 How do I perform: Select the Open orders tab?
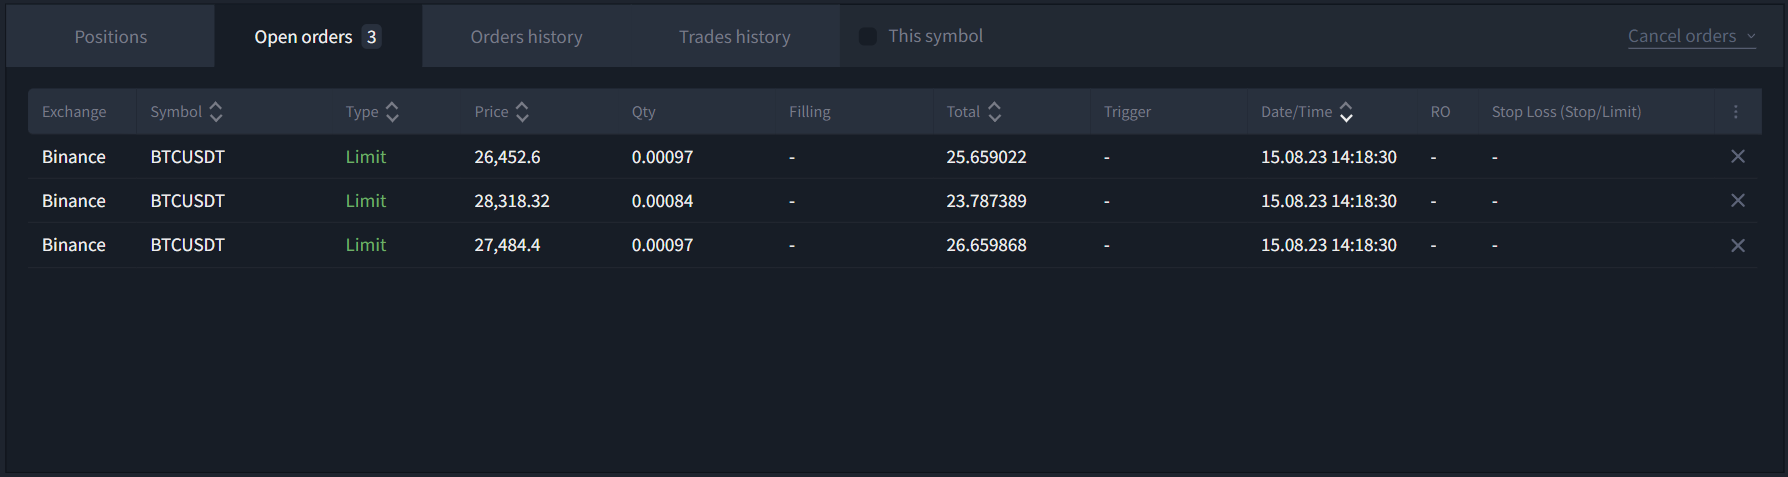coord(318,37)
